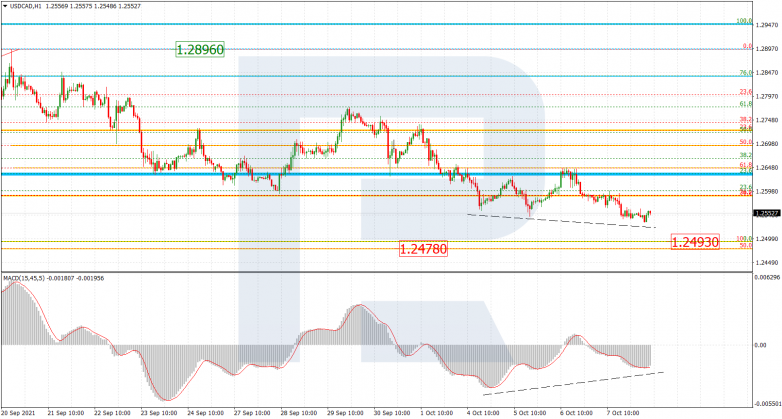Viewport: 782px width, 419px height.
Task: Click the 7 Oct 10:00 time label
Action: (623, 414)
